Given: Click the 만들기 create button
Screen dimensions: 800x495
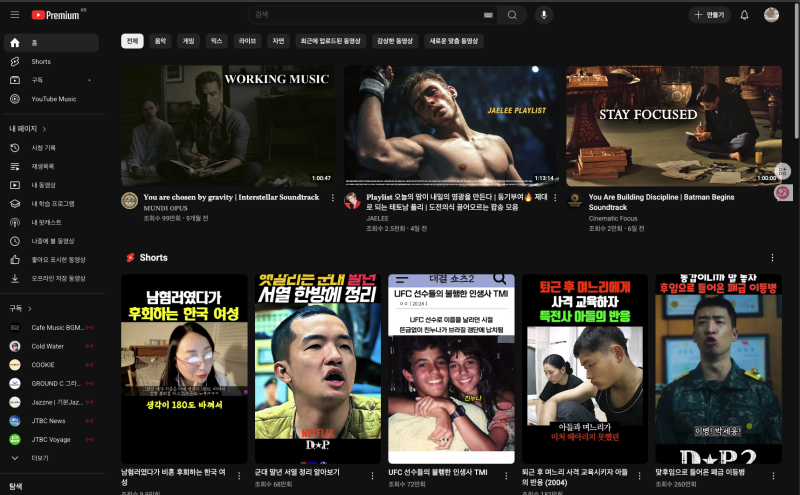Looking at the screenshot, I should click(x=710, y=15).
